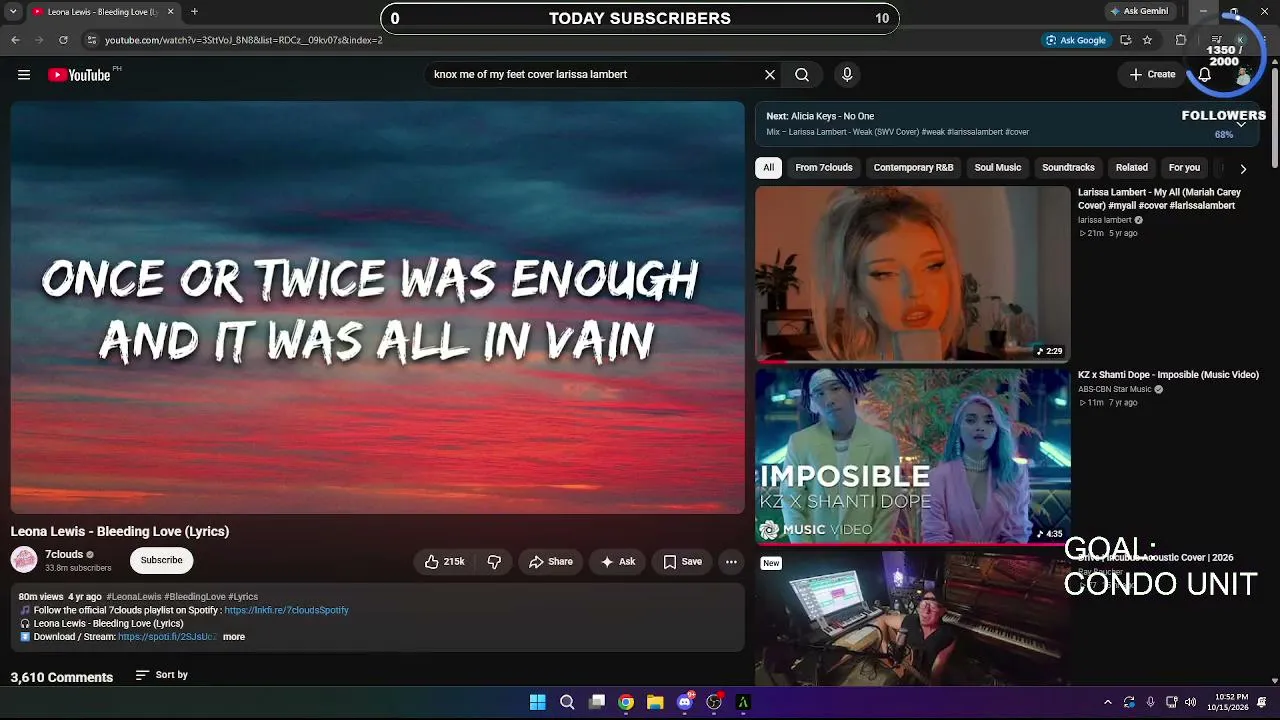Select the 'Soundtracks' filter chip
Viewport: 1280px width, 720px height.
tap(1068, 168)
